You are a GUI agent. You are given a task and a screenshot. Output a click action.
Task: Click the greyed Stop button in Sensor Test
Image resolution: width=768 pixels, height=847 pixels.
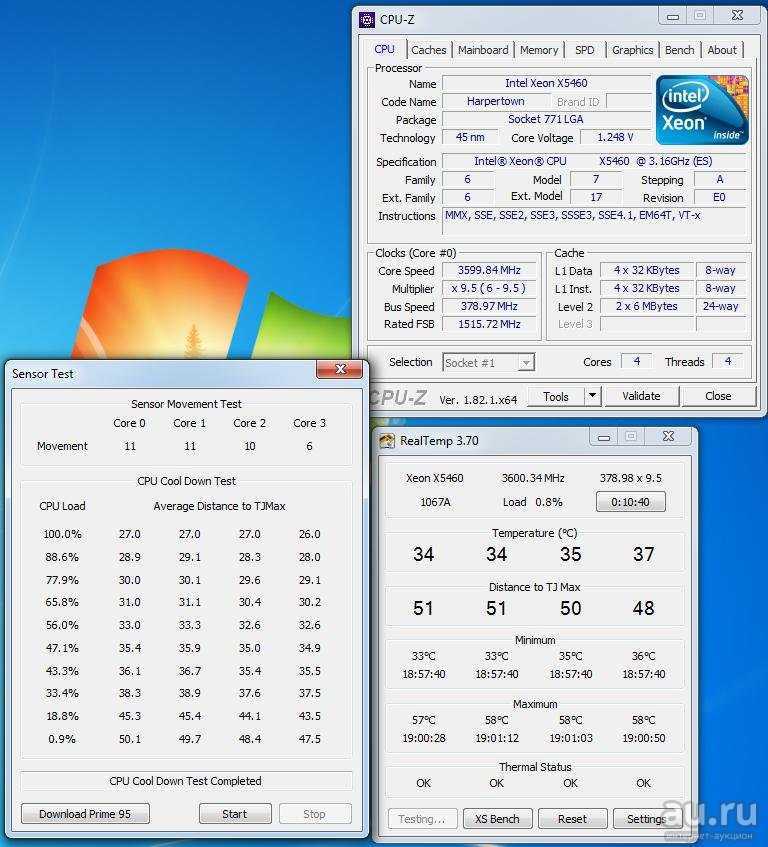pyautogui.click(x=314, y=814)
